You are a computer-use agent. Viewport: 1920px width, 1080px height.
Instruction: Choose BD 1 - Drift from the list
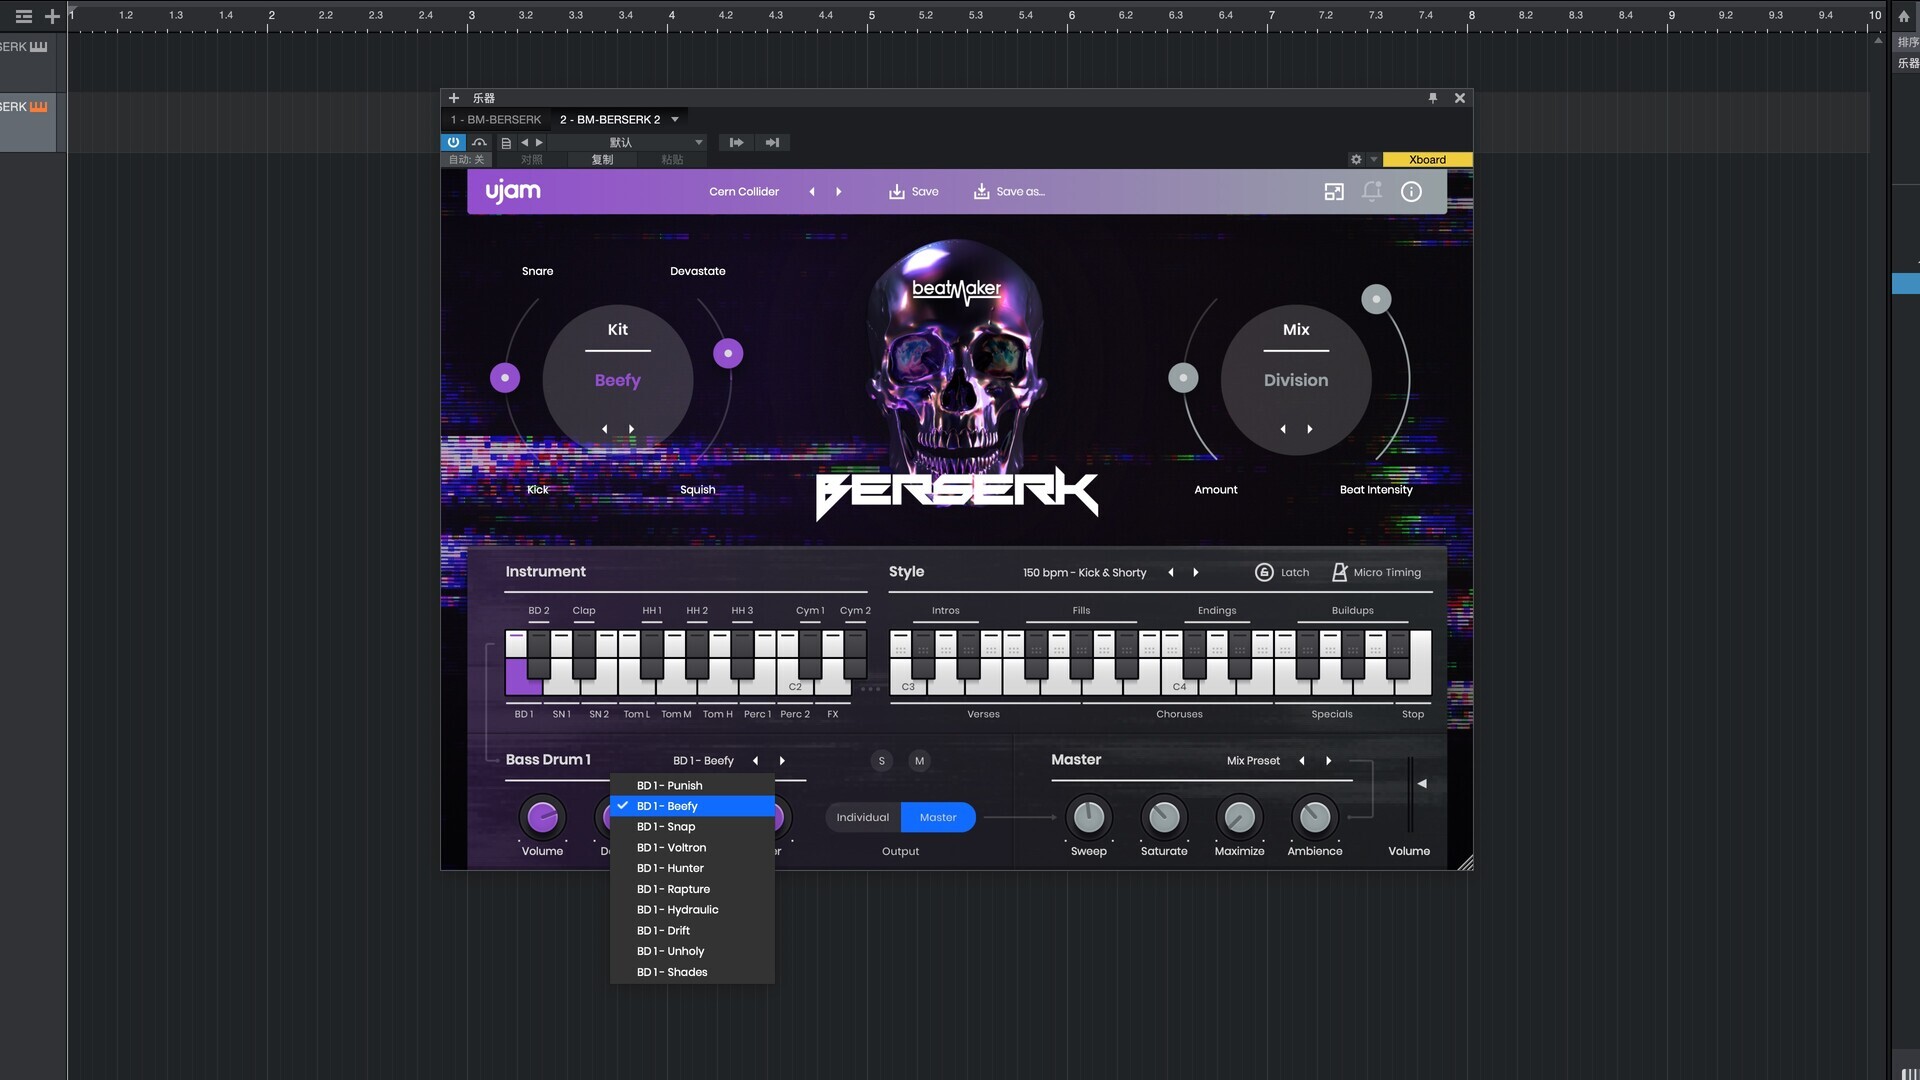pyautogui.click(x=692, y=930)
